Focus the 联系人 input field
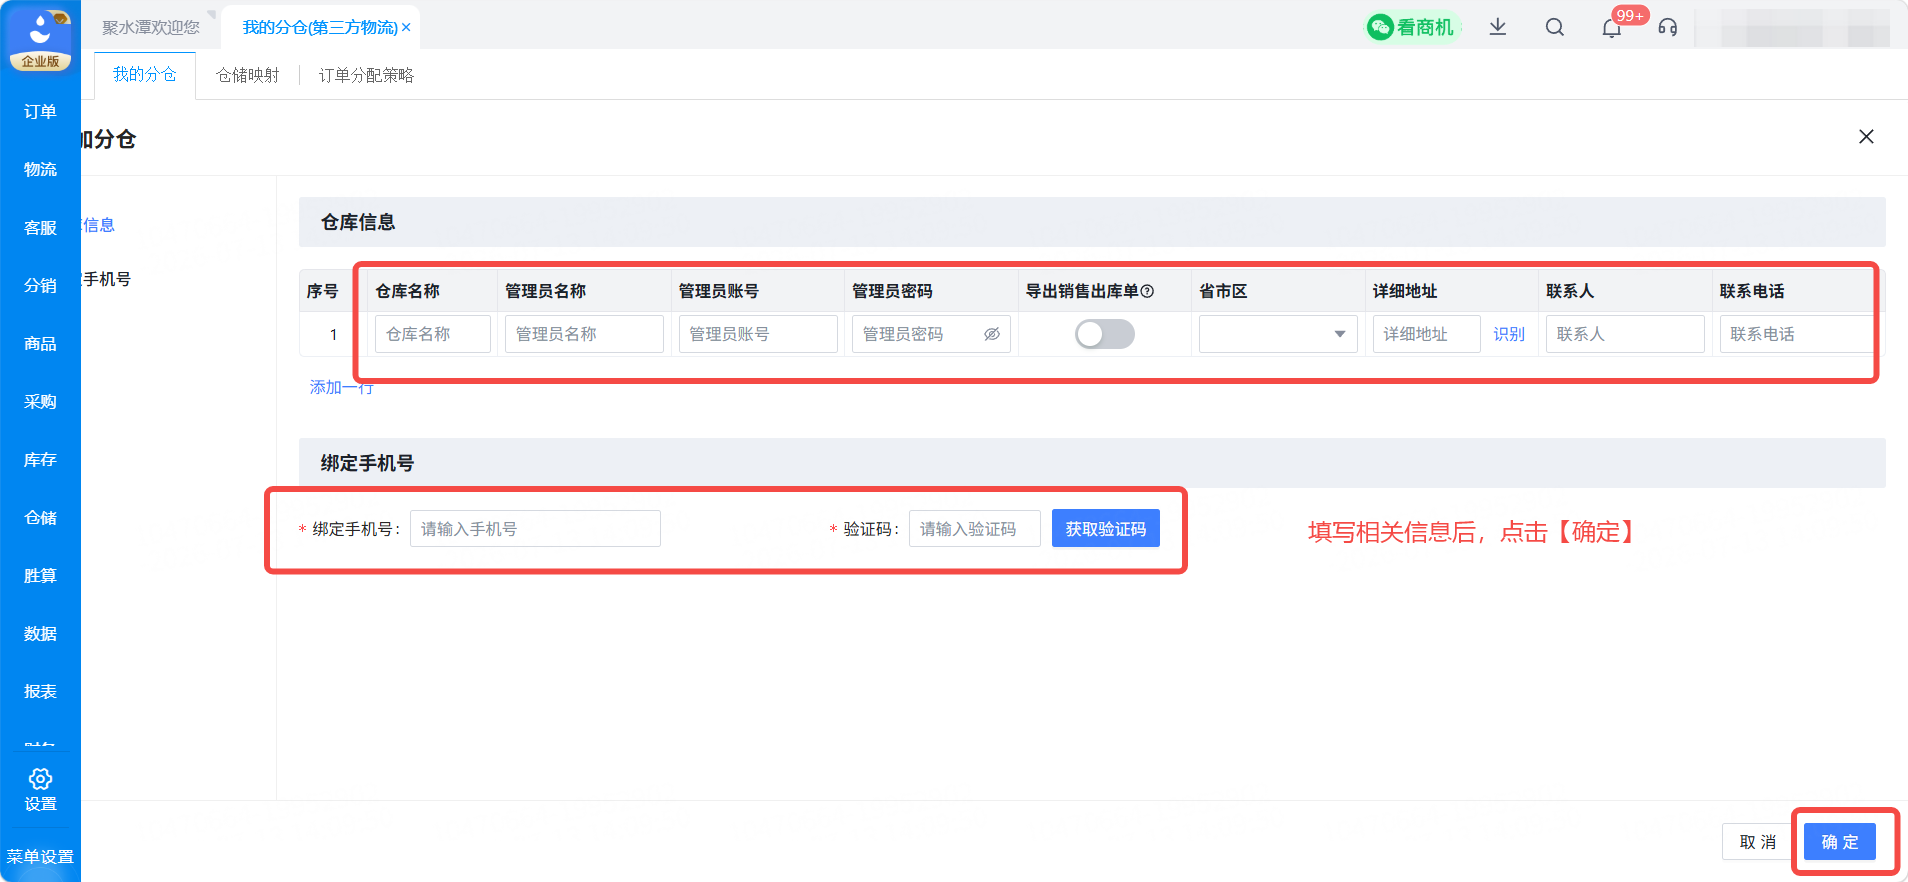The width and height of the screenshot is (1908, 882). coord(1625,334)
